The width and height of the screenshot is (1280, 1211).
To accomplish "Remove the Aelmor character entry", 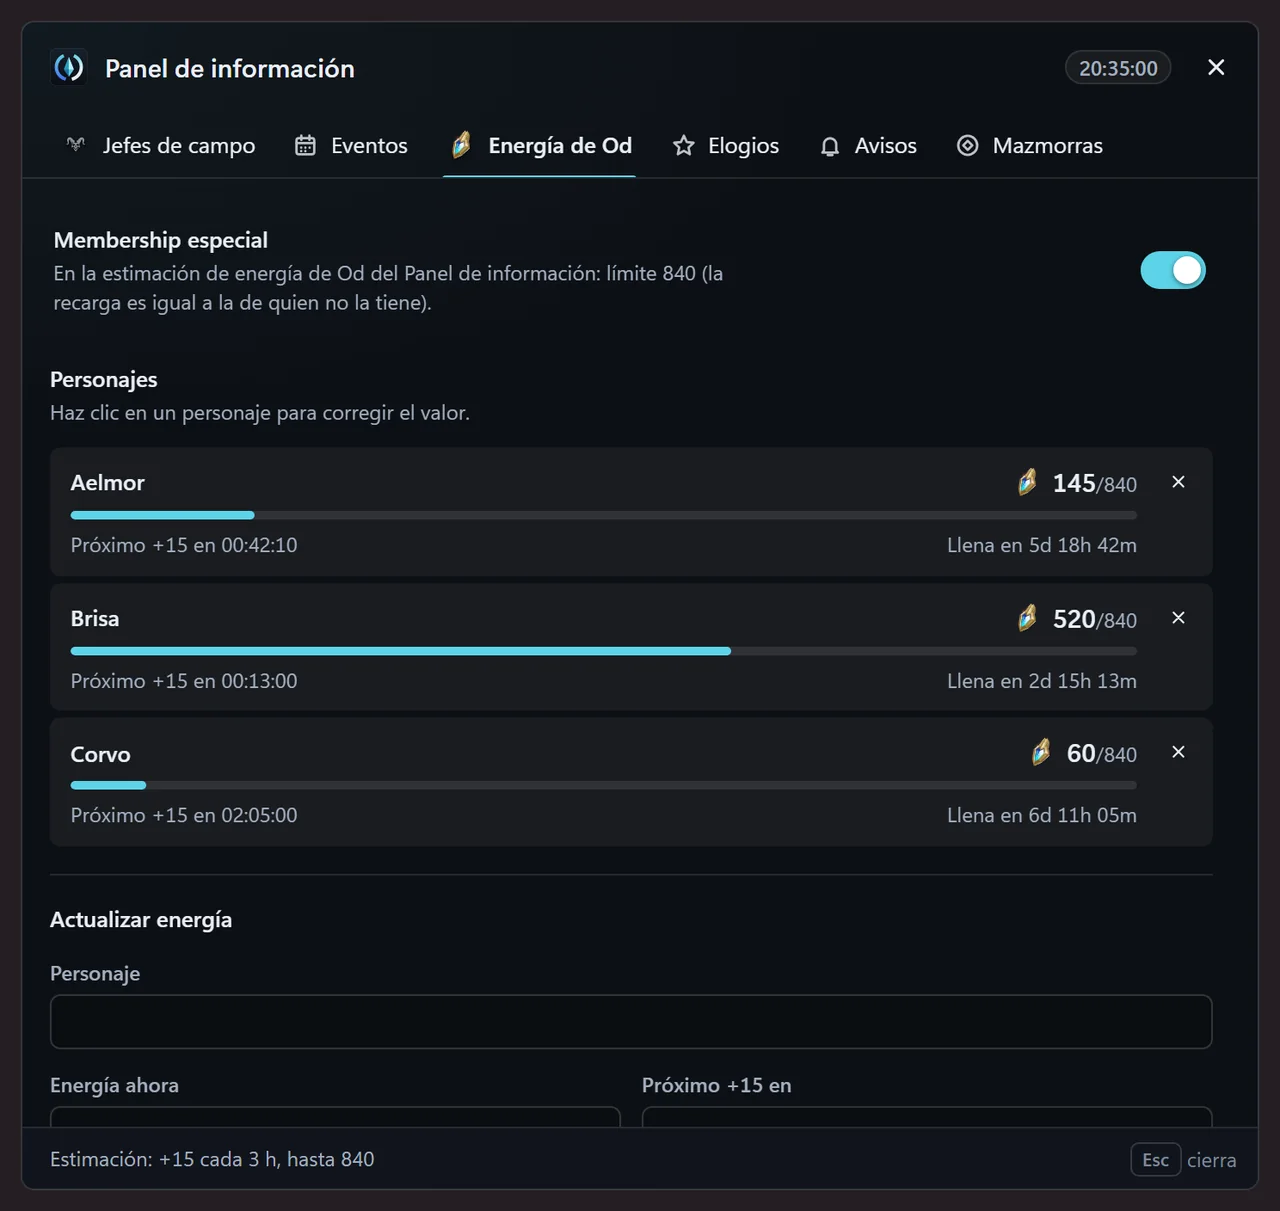I will [x=1179, y=482].
